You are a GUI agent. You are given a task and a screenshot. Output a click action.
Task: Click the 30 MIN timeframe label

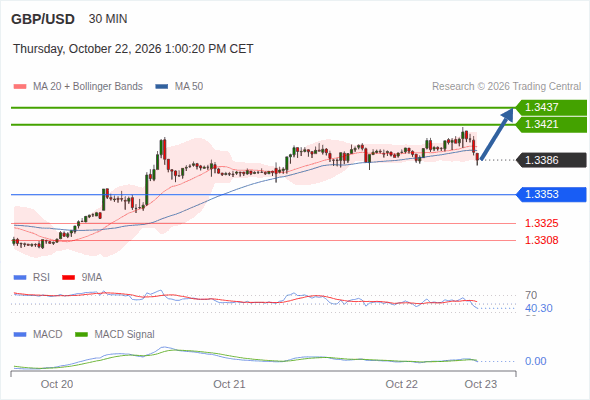pyautogui.click(x=108, y=19)
